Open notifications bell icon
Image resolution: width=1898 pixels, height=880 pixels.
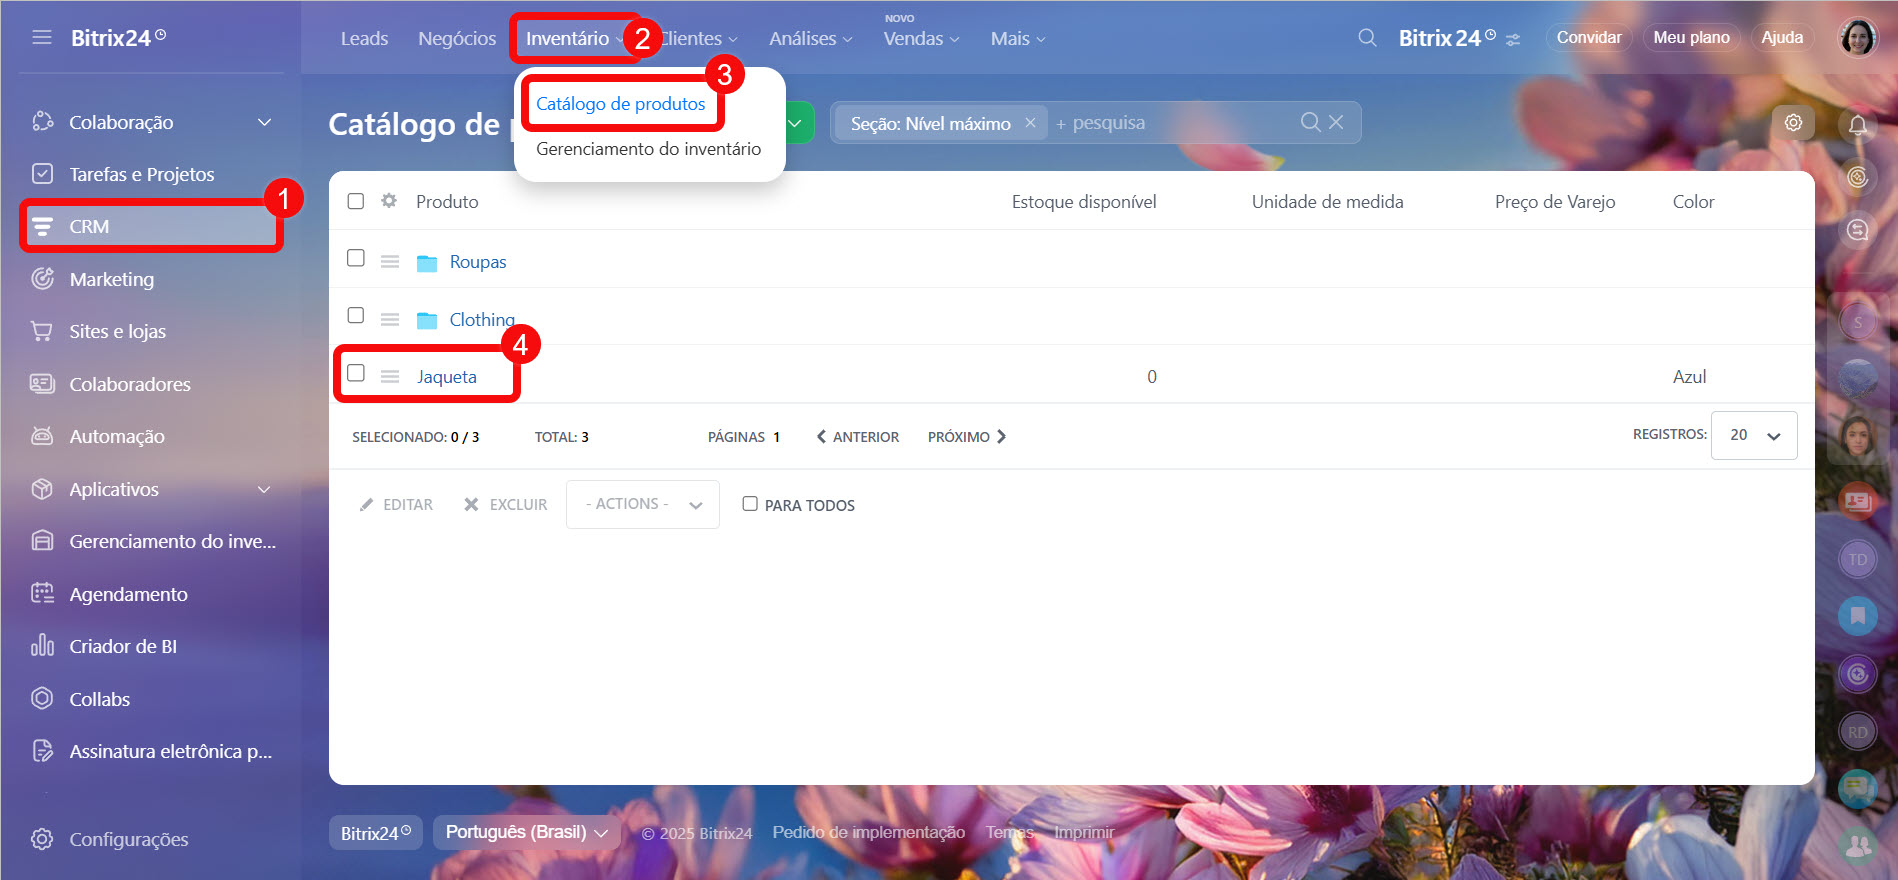[1858, 125]
